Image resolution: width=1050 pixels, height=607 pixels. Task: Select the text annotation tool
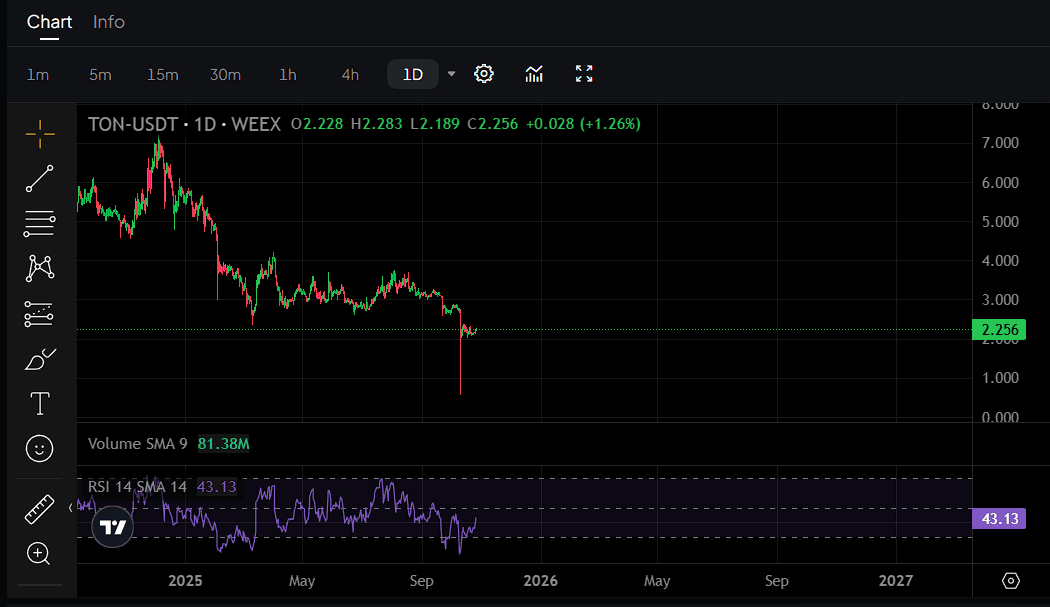pyautogui.click(x=39, y=403)
